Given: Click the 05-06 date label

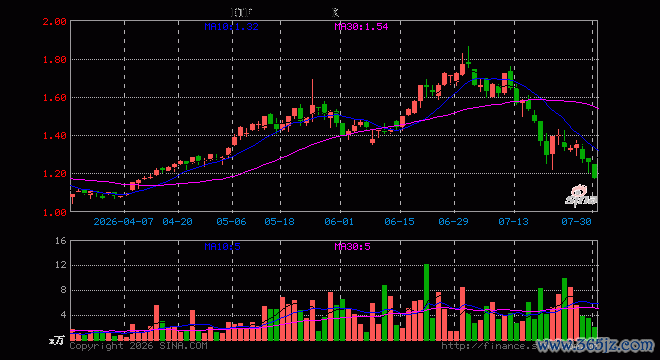Looking at the screenshot, I should pyautogui.click(x=231, y=221).
